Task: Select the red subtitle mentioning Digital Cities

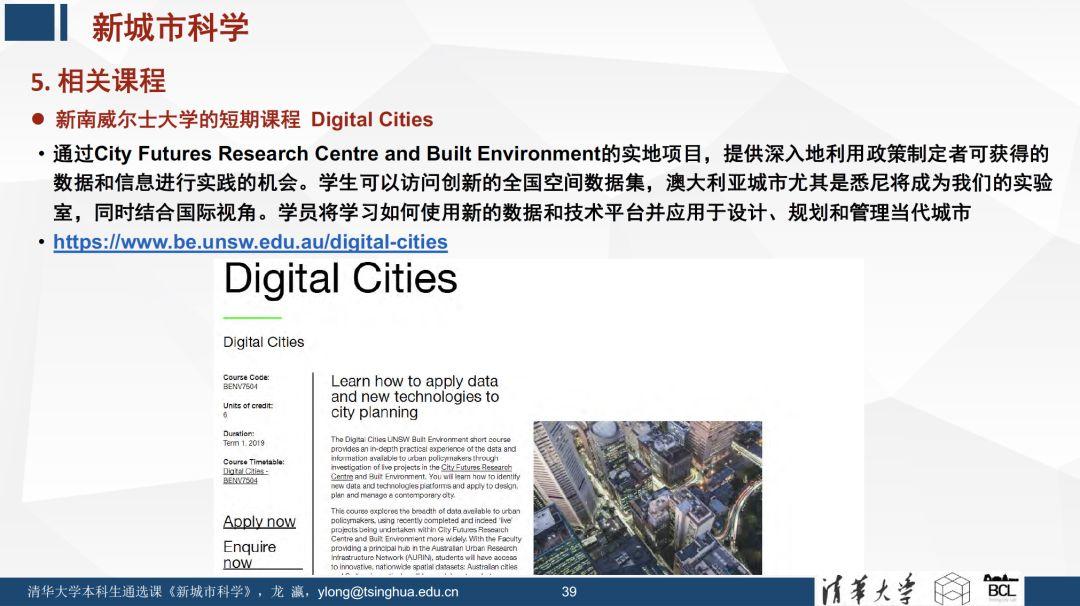Action: (244, 119)
